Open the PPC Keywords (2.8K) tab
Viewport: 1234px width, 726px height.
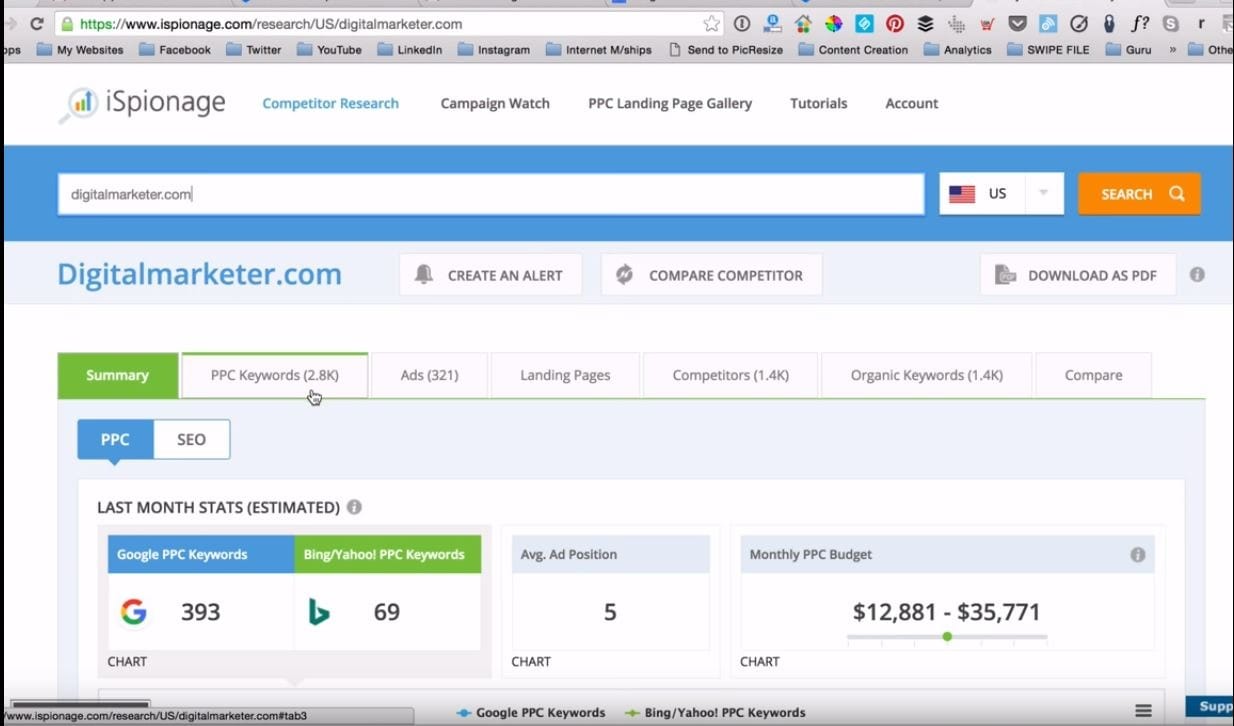tap(274, 375)
